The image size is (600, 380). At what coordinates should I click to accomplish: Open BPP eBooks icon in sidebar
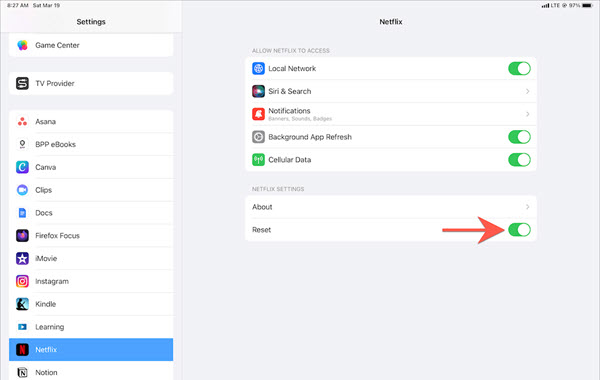click(22, 144)
